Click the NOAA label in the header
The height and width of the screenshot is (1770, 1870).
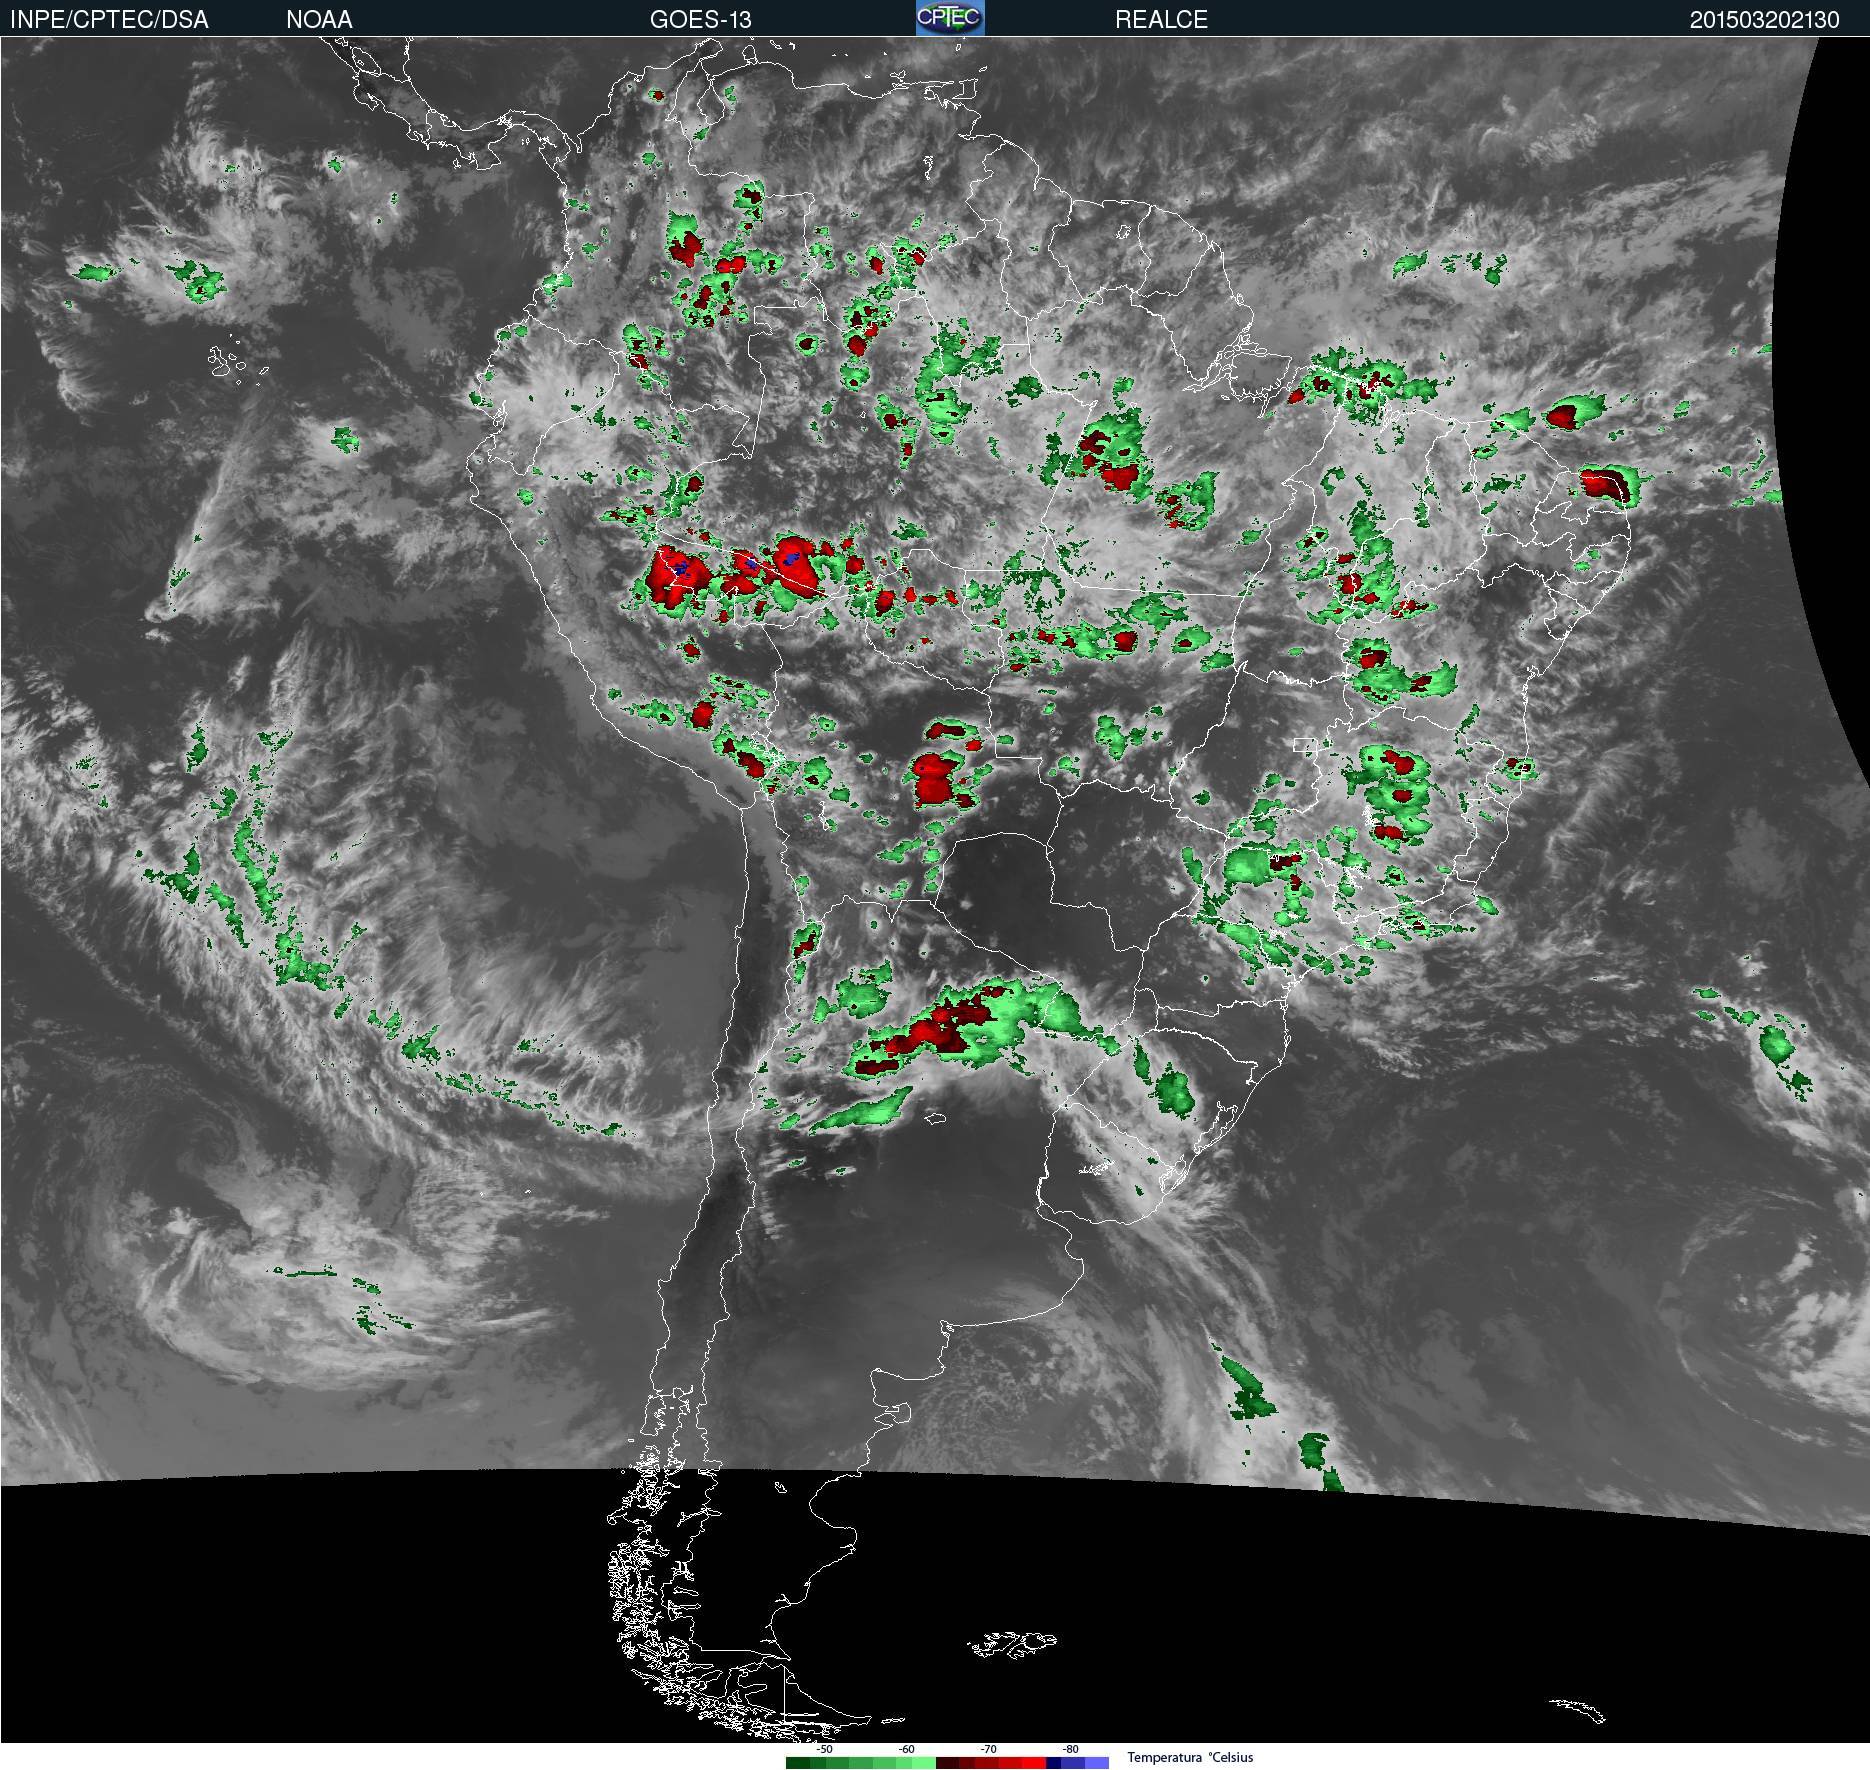(319, 19)
